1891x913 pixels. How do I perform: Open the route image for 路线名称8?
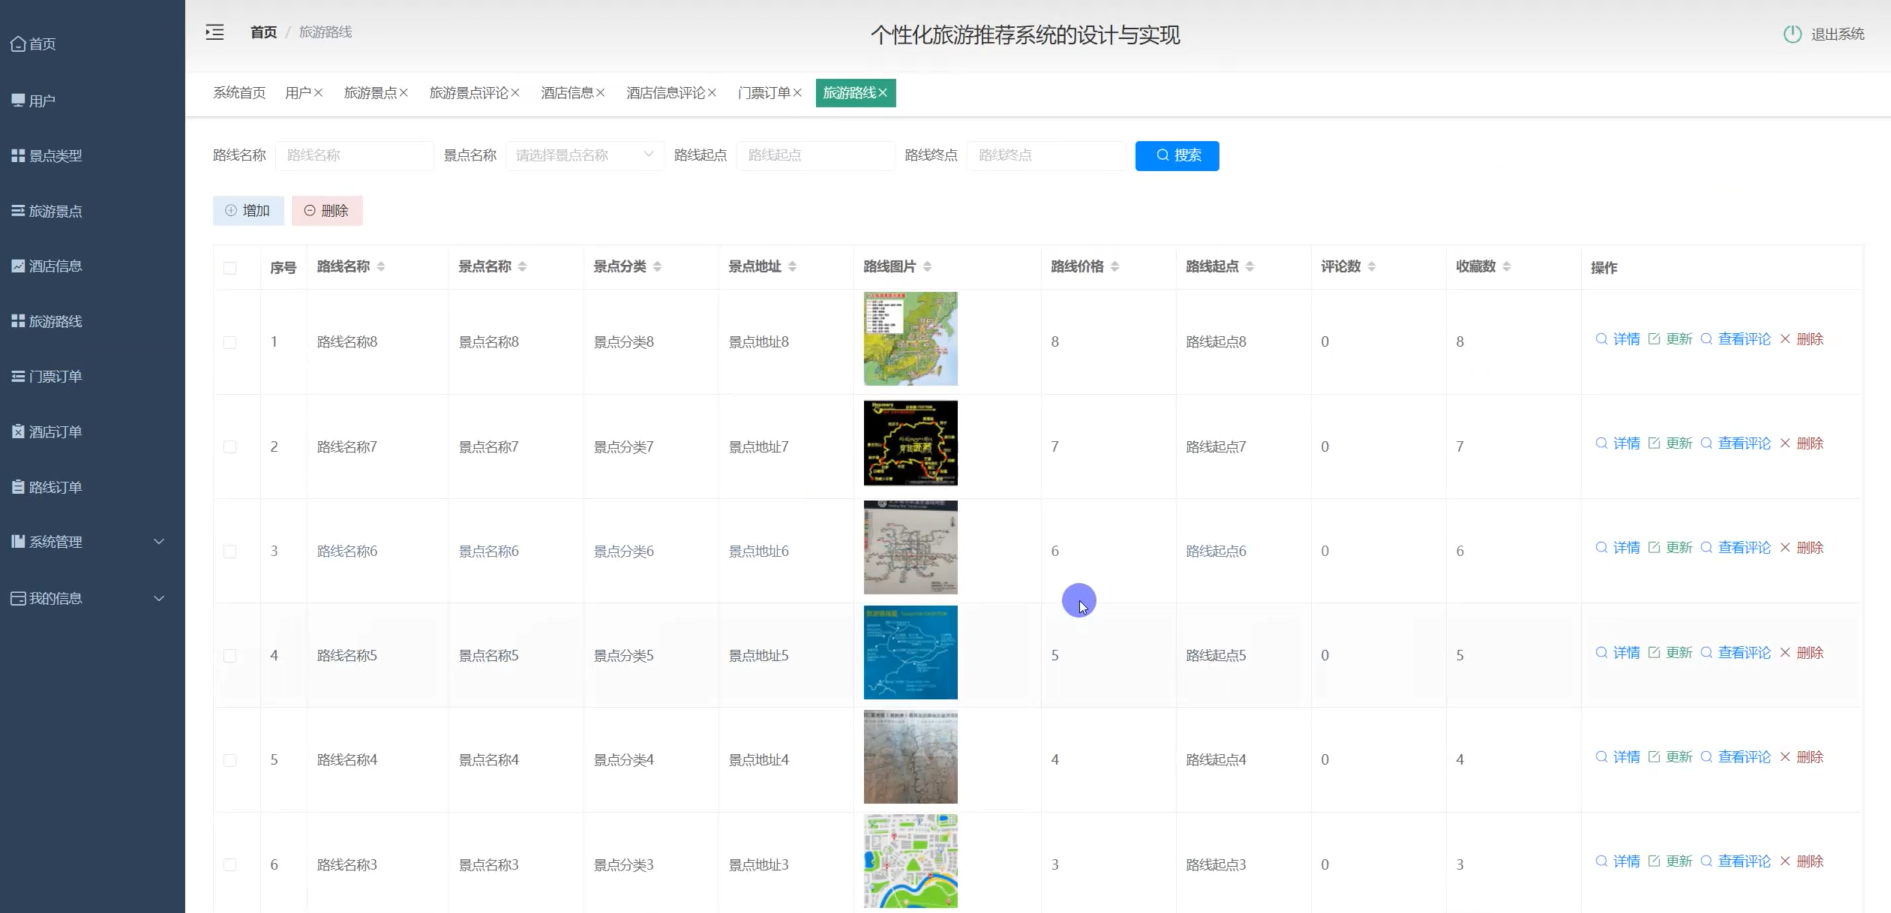tap(911, 339)
